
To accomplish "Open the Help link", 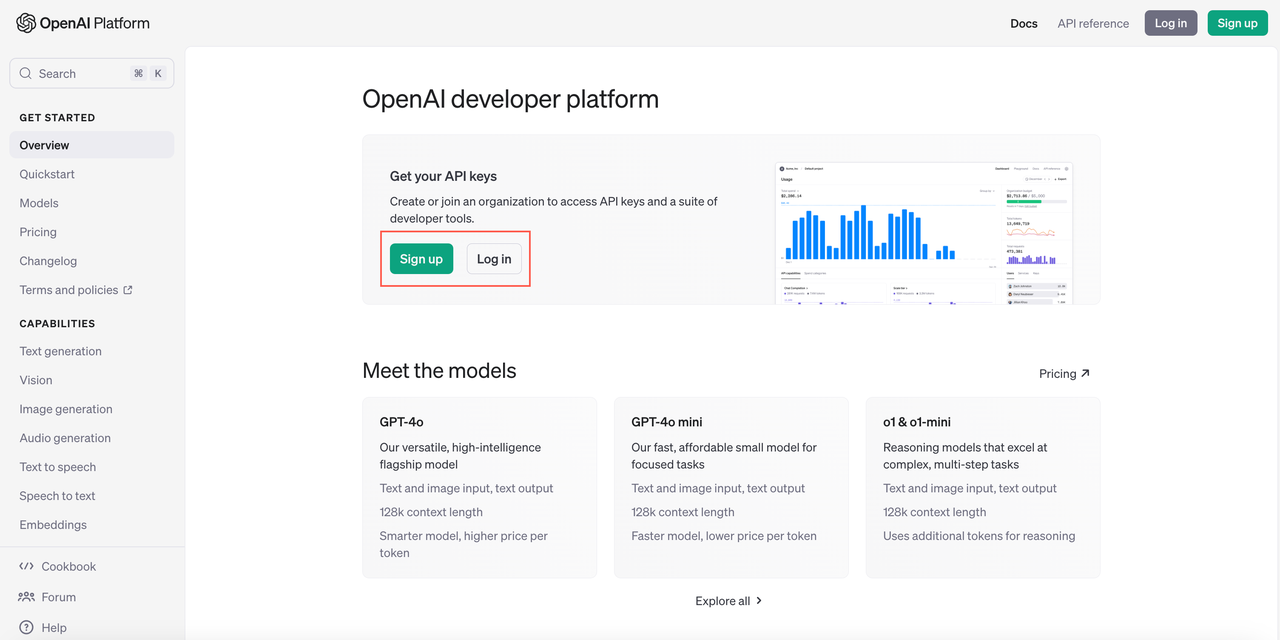I will (x=43, y=628).
